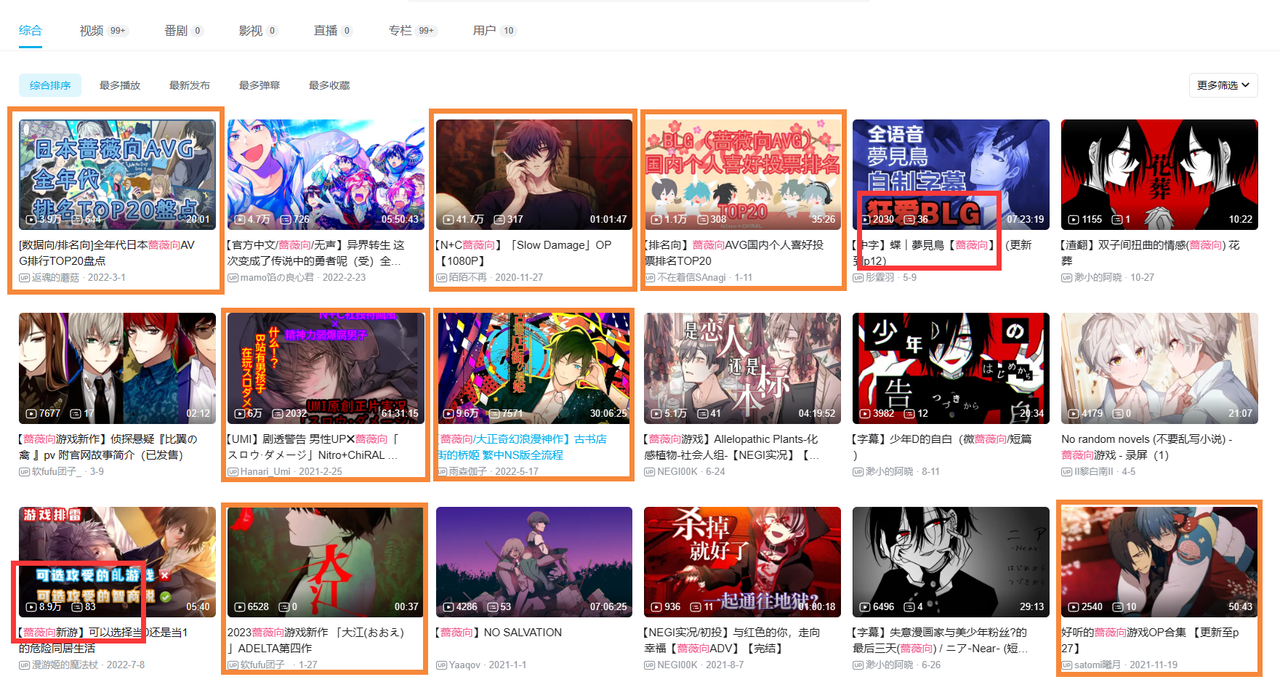Click UP badge beside 不在着信SAnagi

(650, 277)
